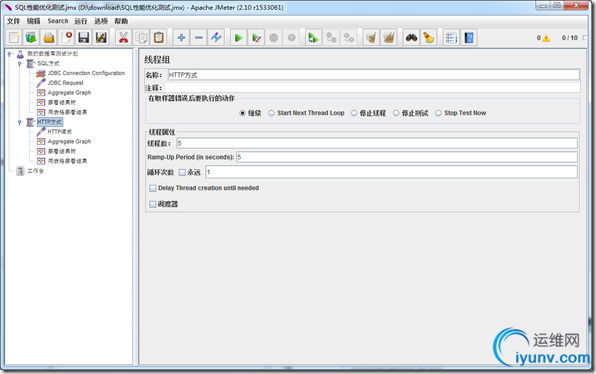Start the test with green play icon
596x374 pixels.
pos(239,38)
